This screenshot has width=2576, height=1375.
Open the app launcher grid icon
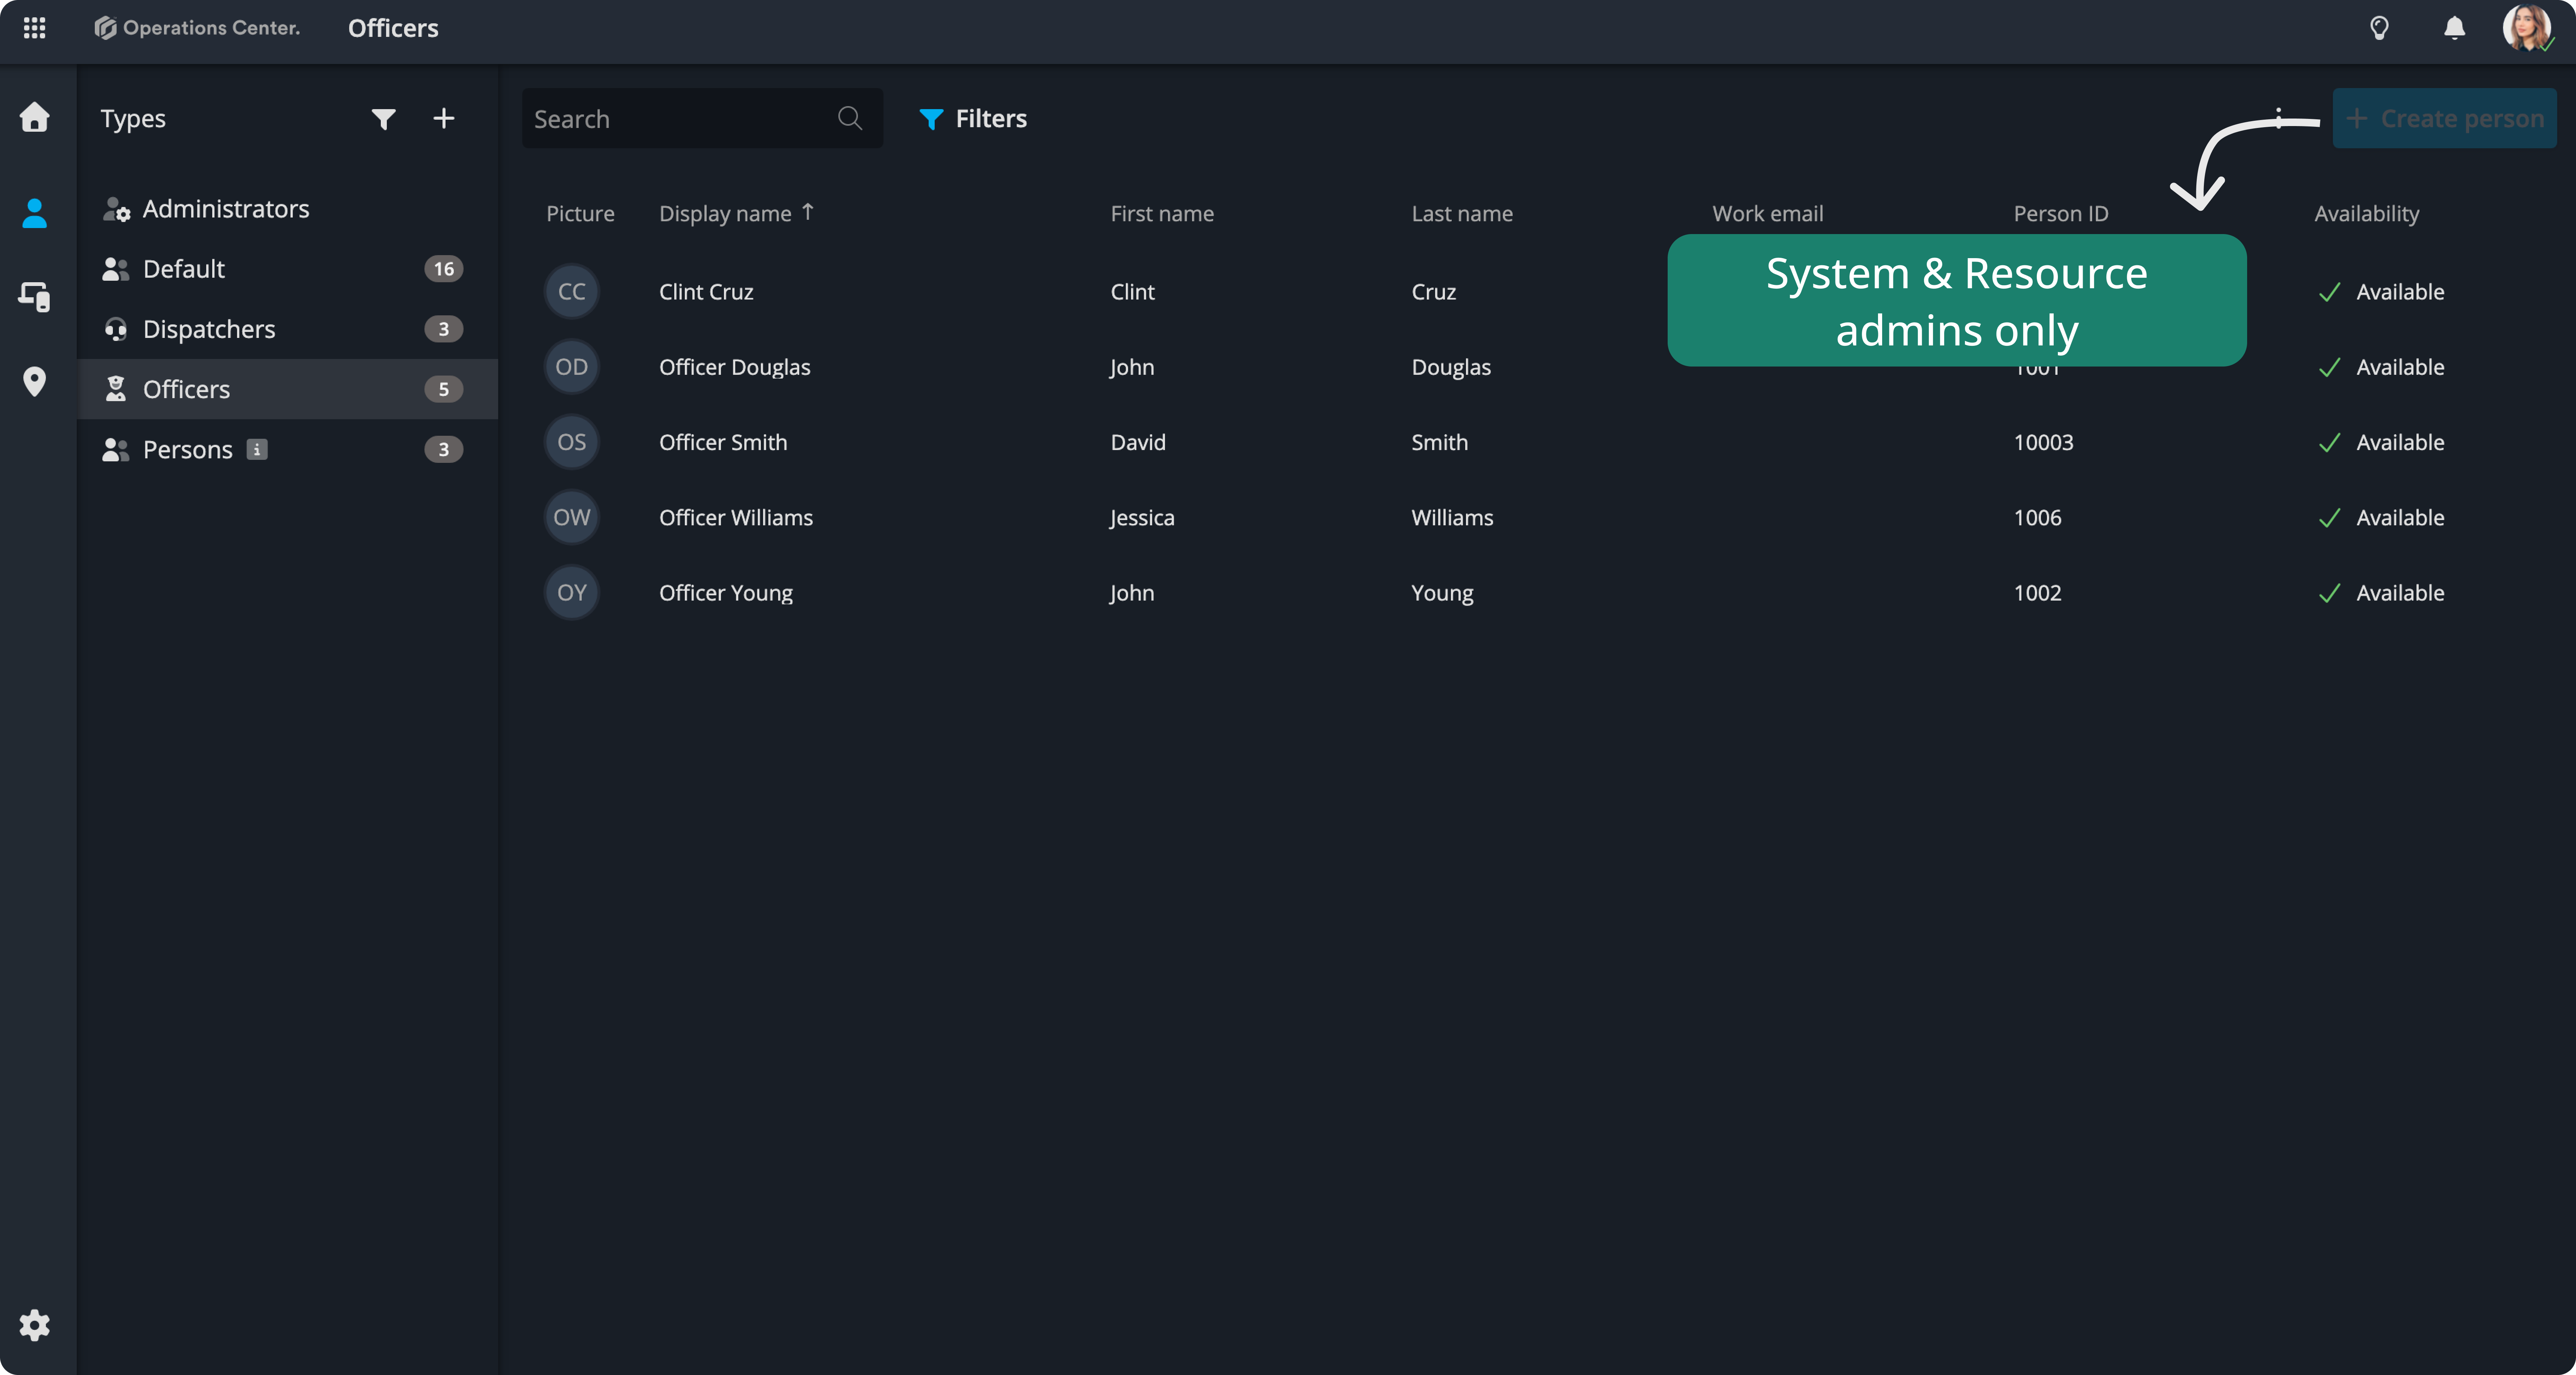pos(34,28)
